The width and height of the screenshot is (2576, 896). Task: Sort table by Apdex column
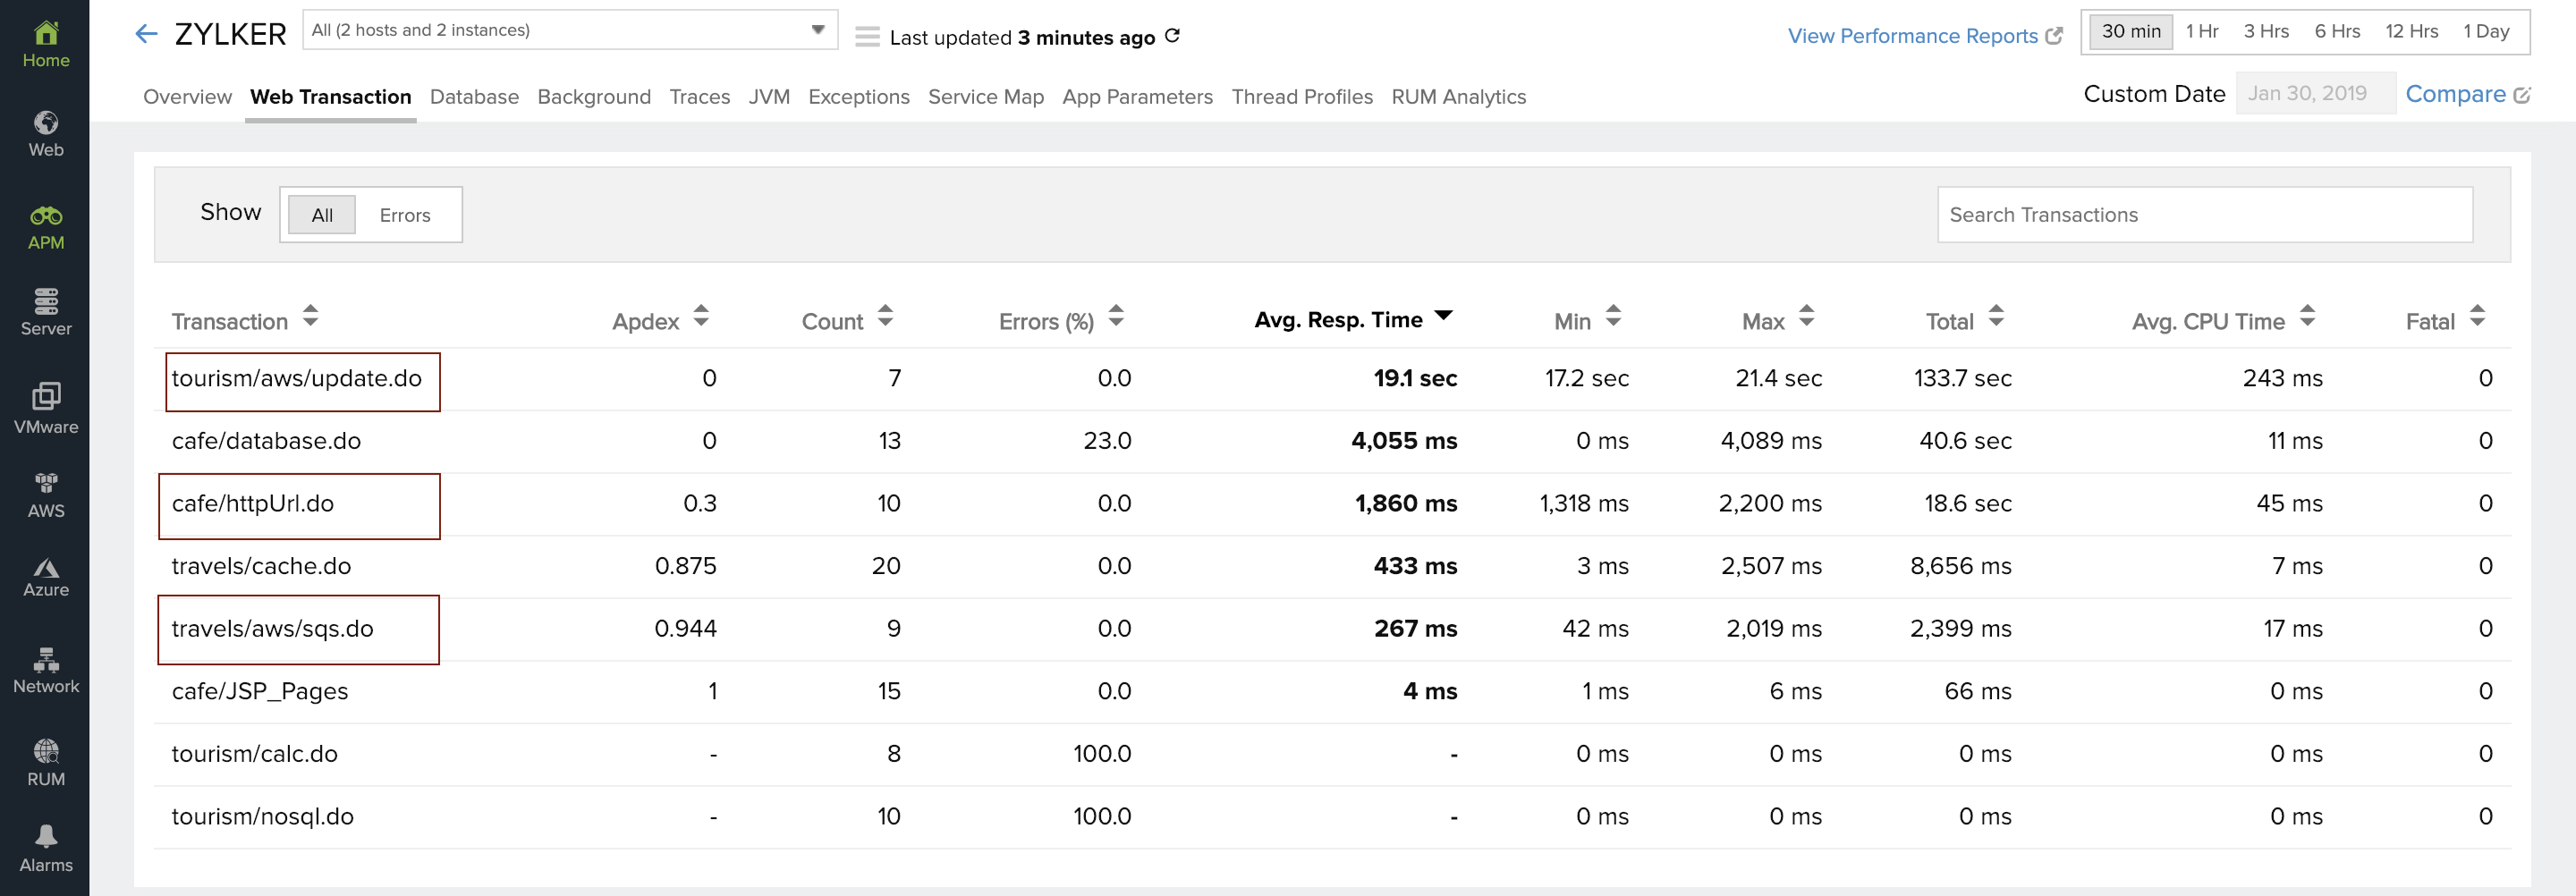700,316
